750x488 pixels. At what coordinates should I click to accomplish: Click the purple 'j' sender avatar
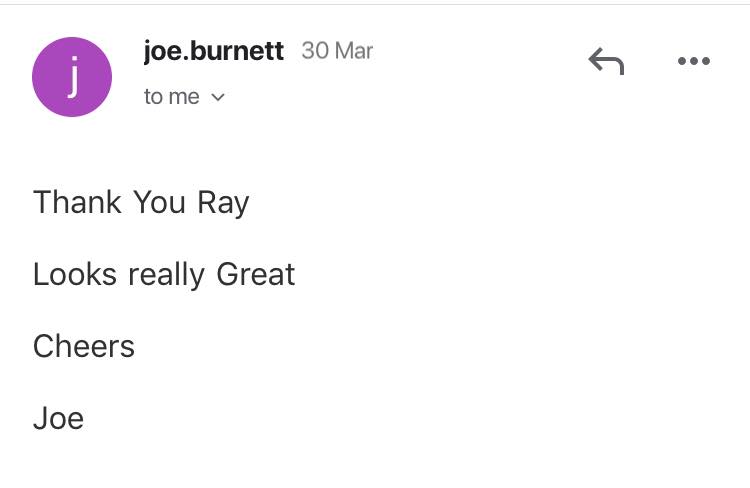click(x=72, y=77)
